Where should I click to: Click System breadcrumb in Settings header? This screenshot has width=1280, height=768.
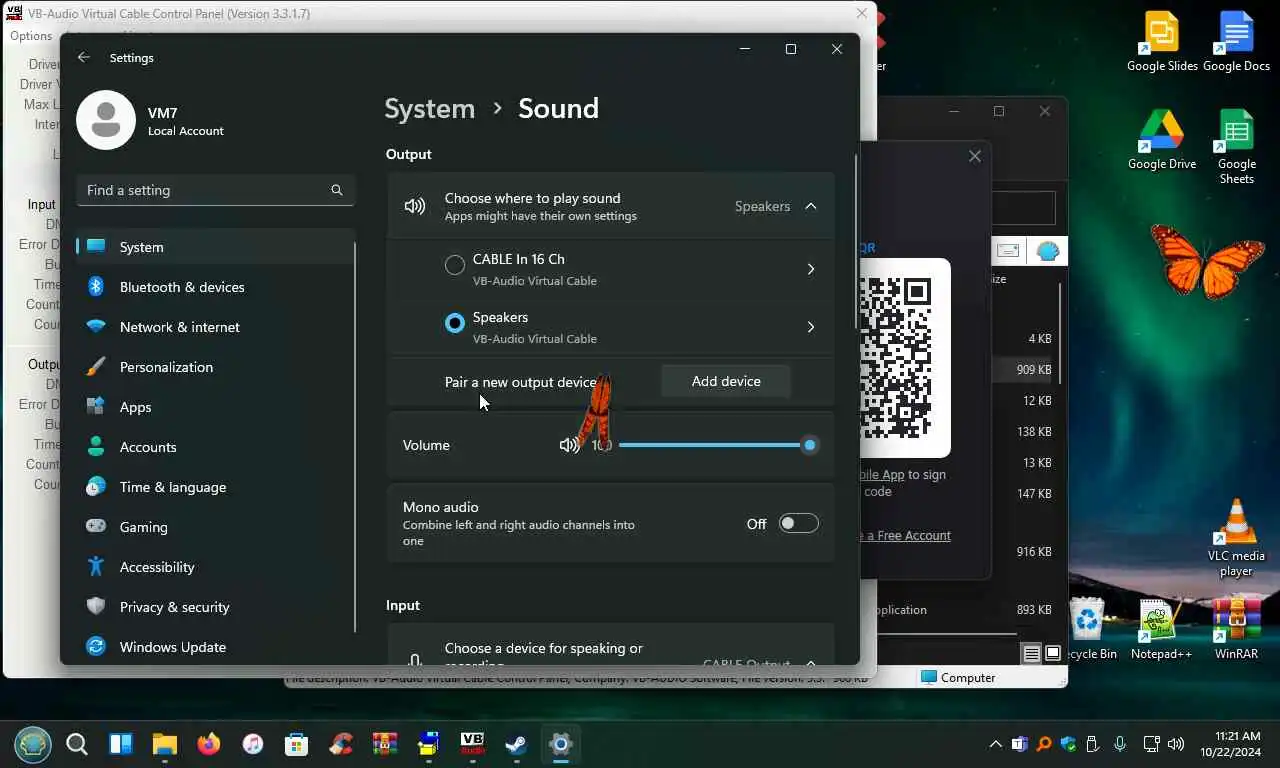tap(430, 108)
